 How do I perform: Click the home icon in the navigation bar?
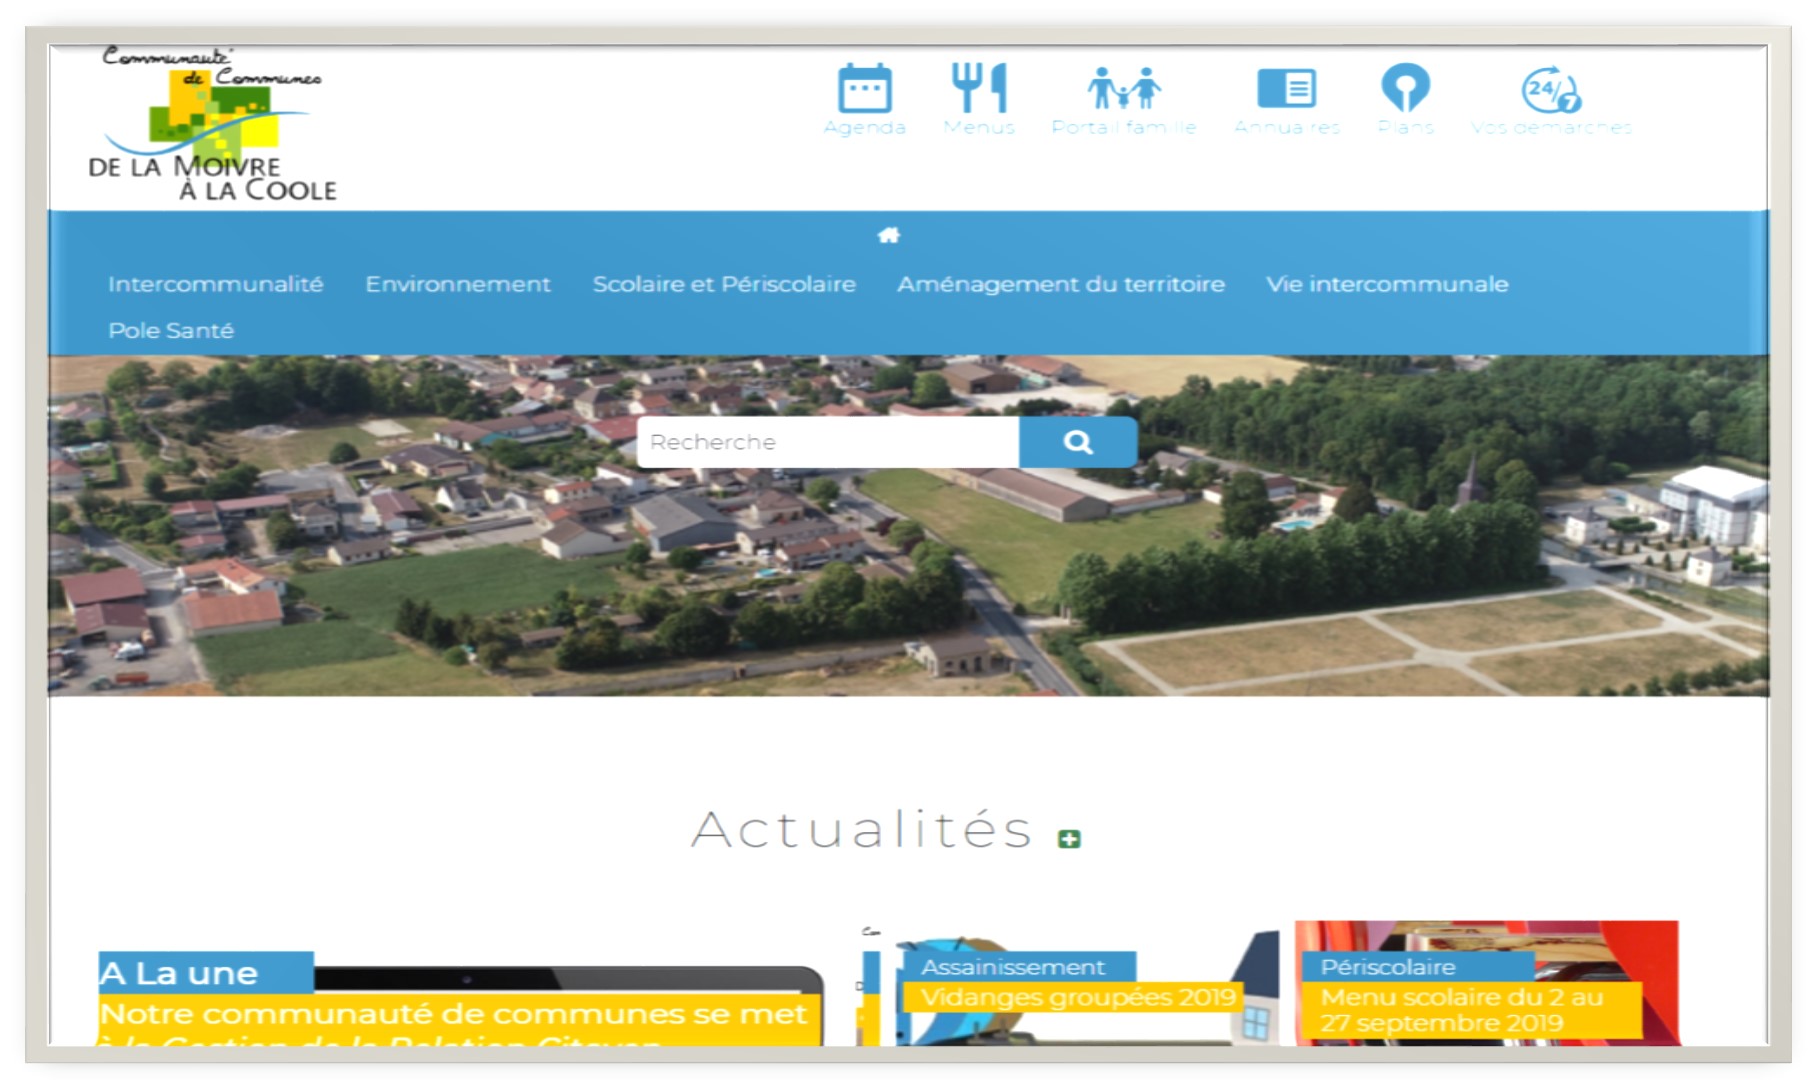click(888, 236)
